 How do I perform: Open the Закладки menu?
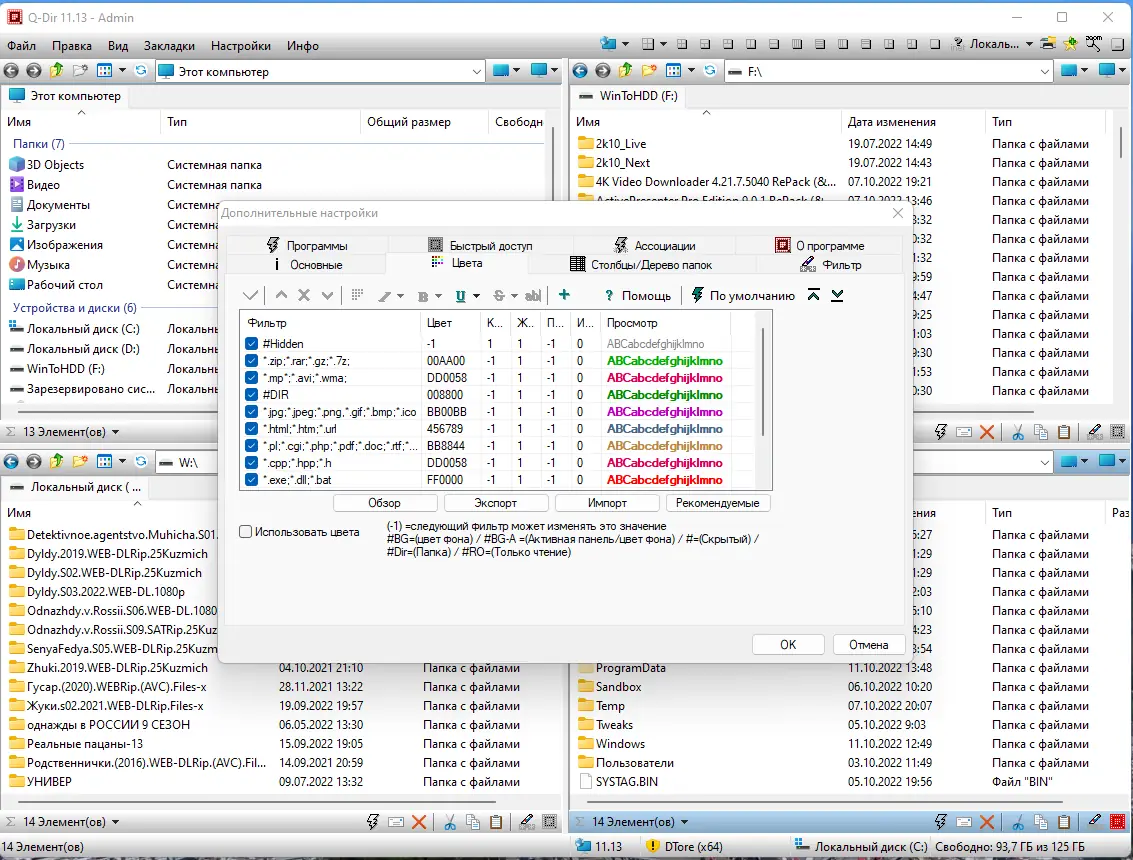(x=170, y=46)
